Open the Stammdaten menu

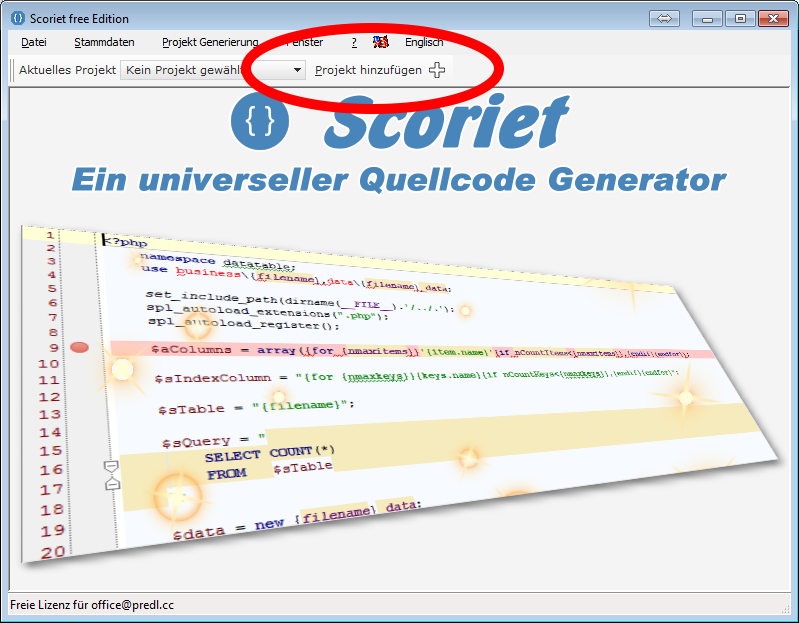click(104, 42)
